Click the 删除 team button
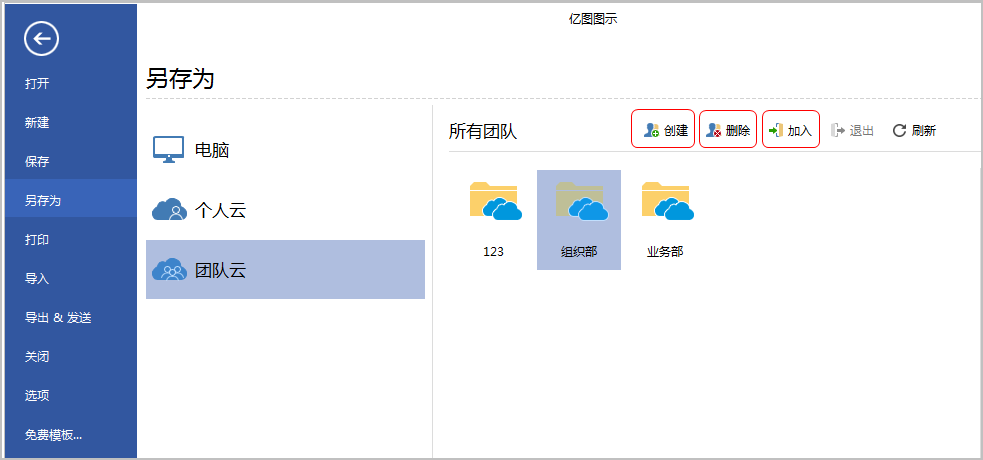Image resolution: width=983 pixels, height=460 pixels. pos(728,130)
